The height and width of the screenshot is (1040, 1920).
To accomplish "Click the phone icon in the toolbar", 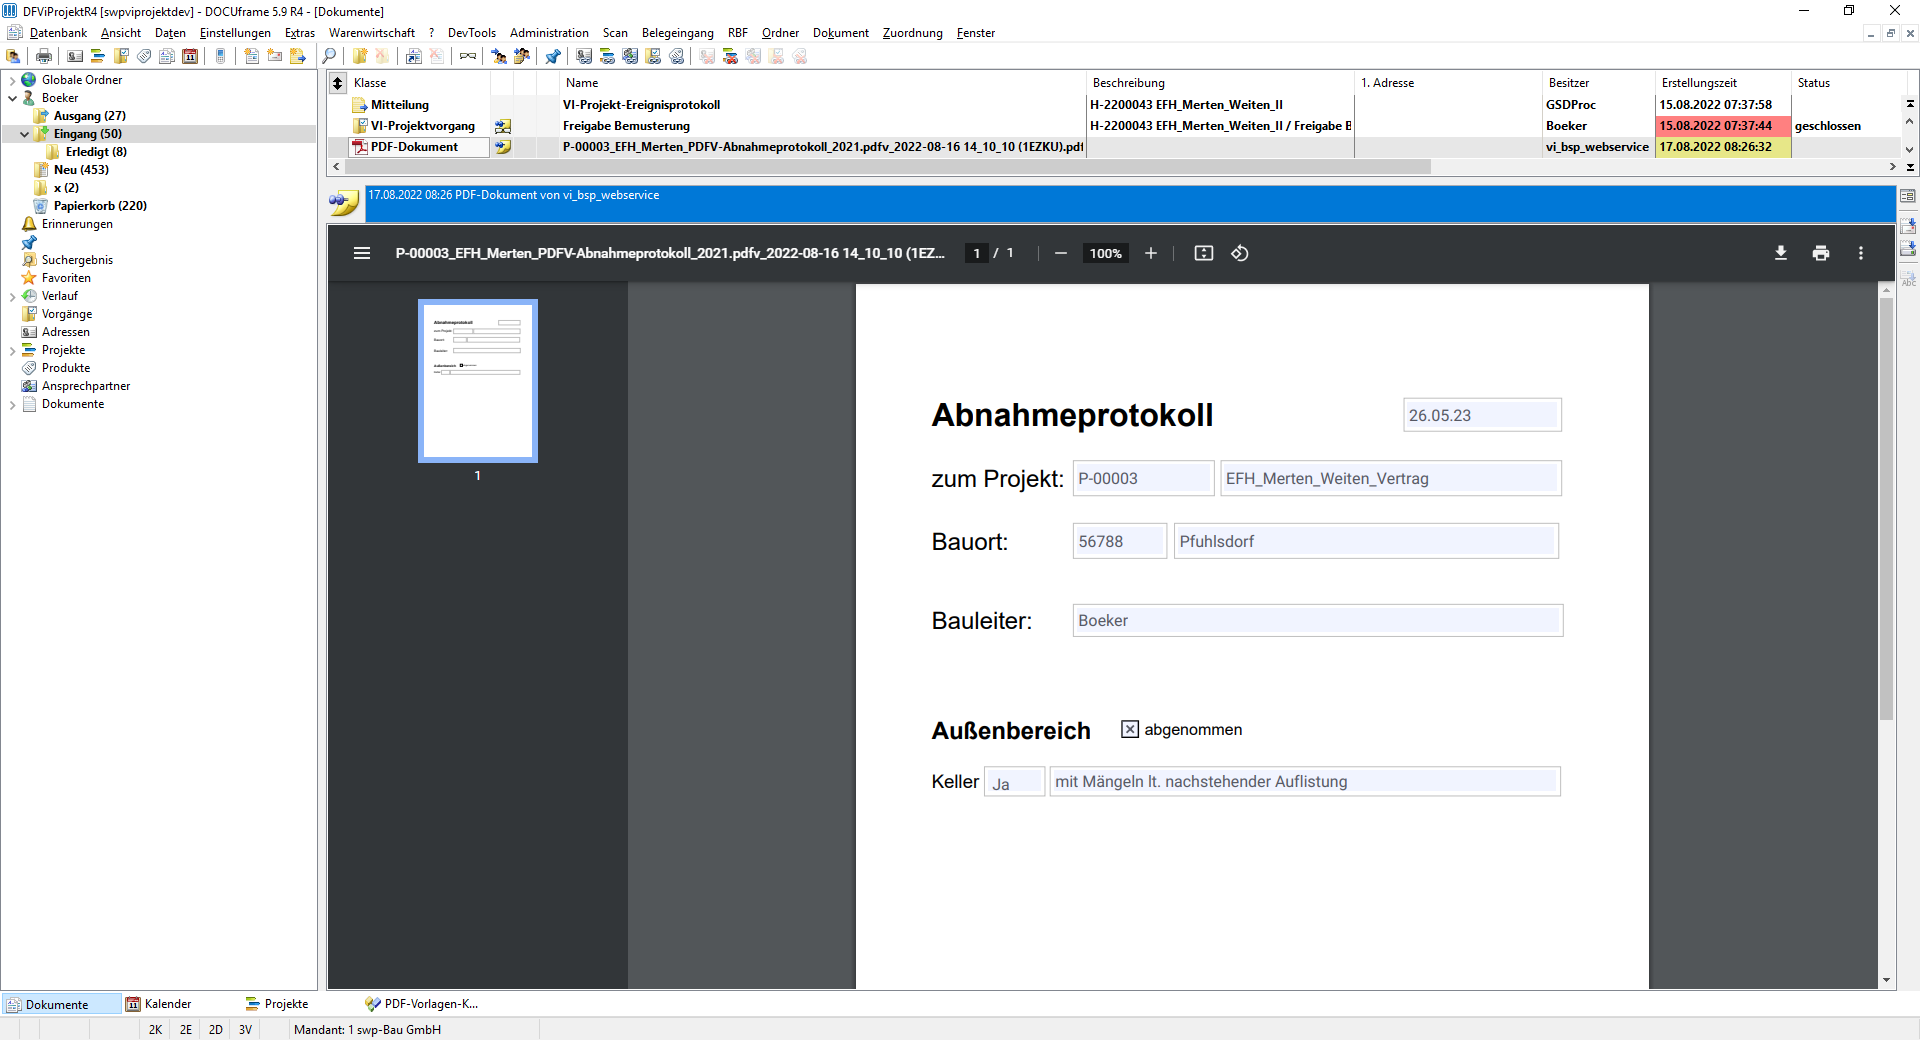I will pyautogui.click(x=220, y=56).
